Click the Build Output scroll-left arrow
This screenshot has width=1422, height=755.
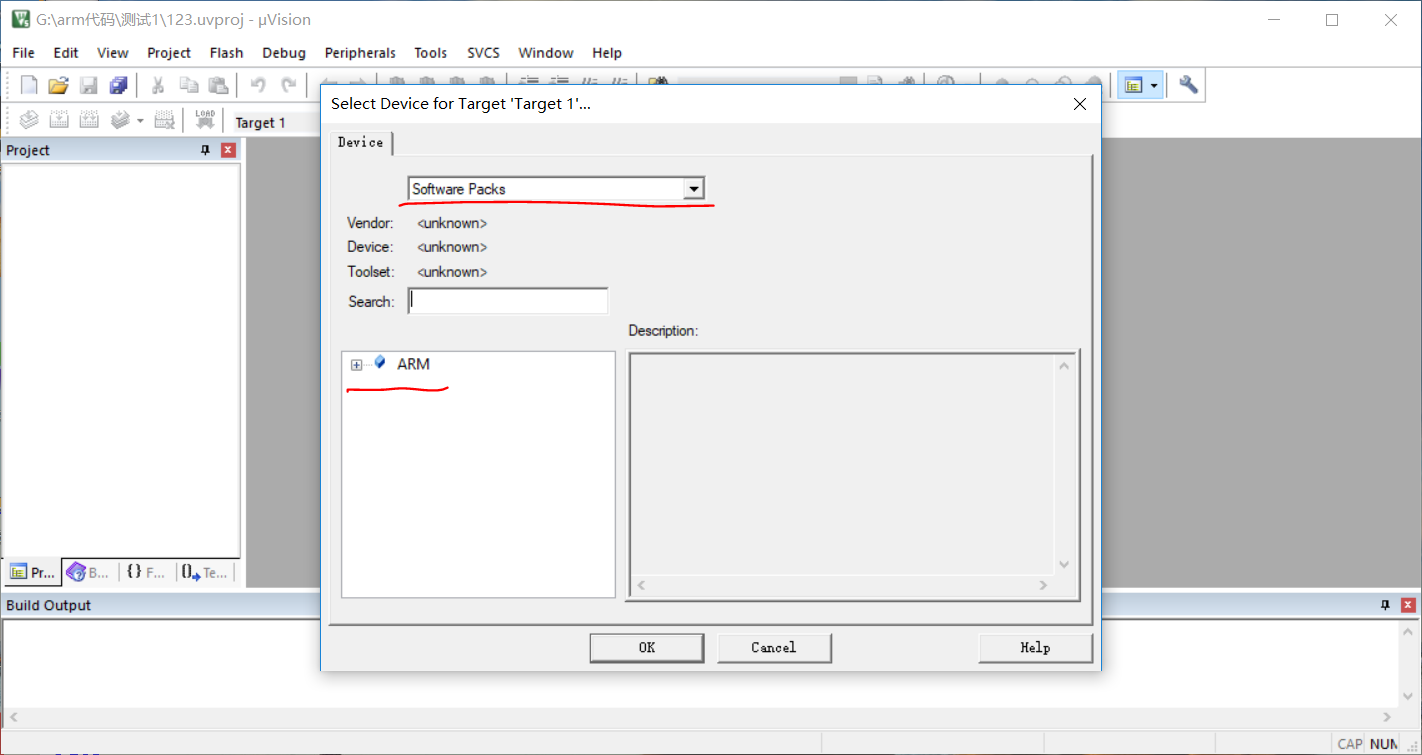point(13,717)
